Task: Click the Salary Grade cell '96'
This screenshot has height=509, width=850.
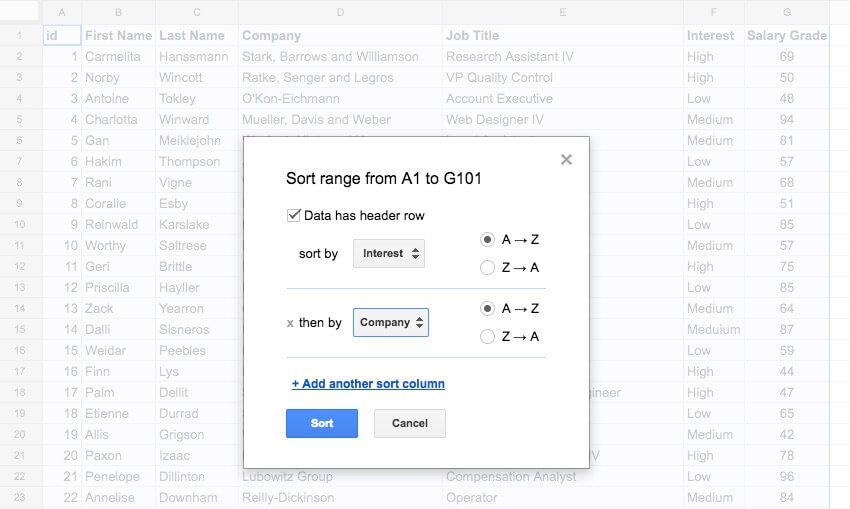Action: coord(787,476)
